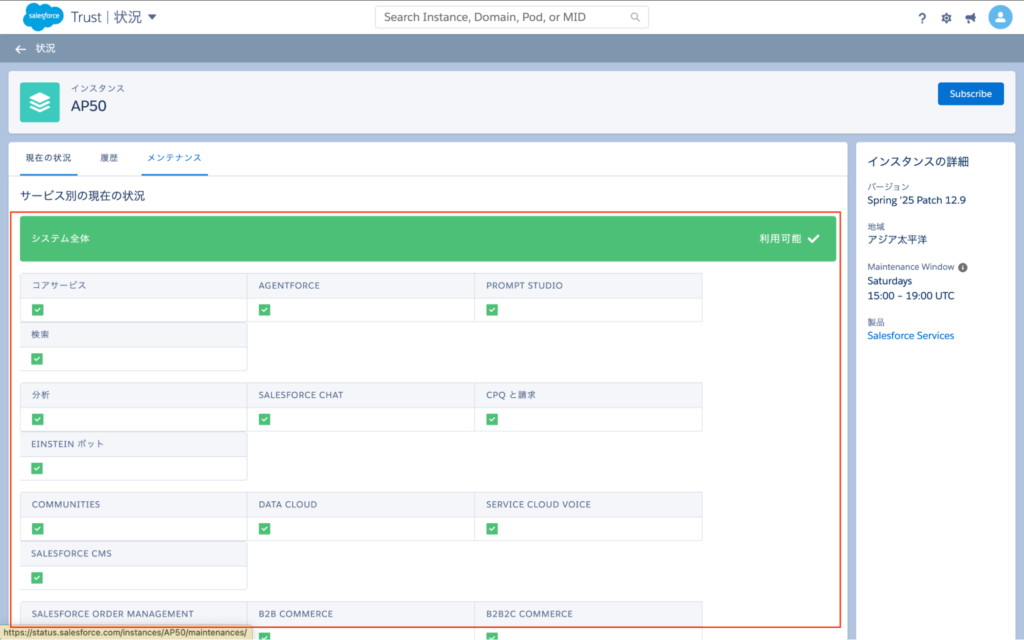The width and height of the screenshot is (1024, 640).
Task: Open the settings gear icon
Action: tap(946, 18)
